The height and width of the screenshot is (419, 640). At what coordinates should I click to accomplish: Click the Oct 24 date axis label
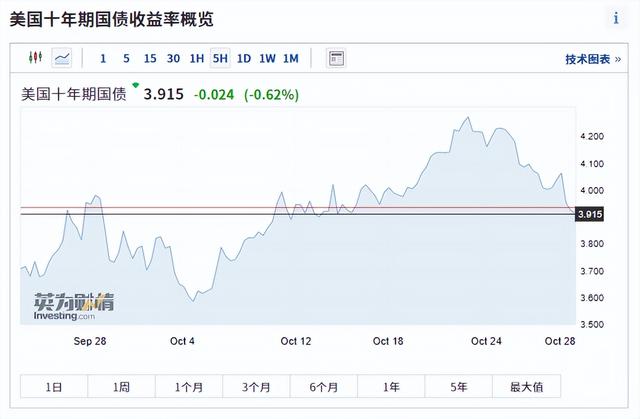tap(486, 341)
